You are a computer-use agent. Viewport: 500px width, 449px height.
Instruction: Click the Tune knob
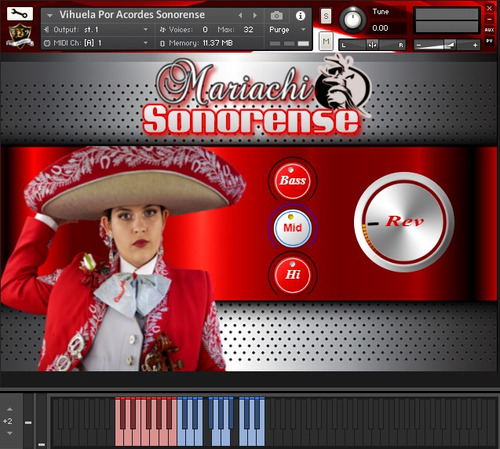pos(353,19)
